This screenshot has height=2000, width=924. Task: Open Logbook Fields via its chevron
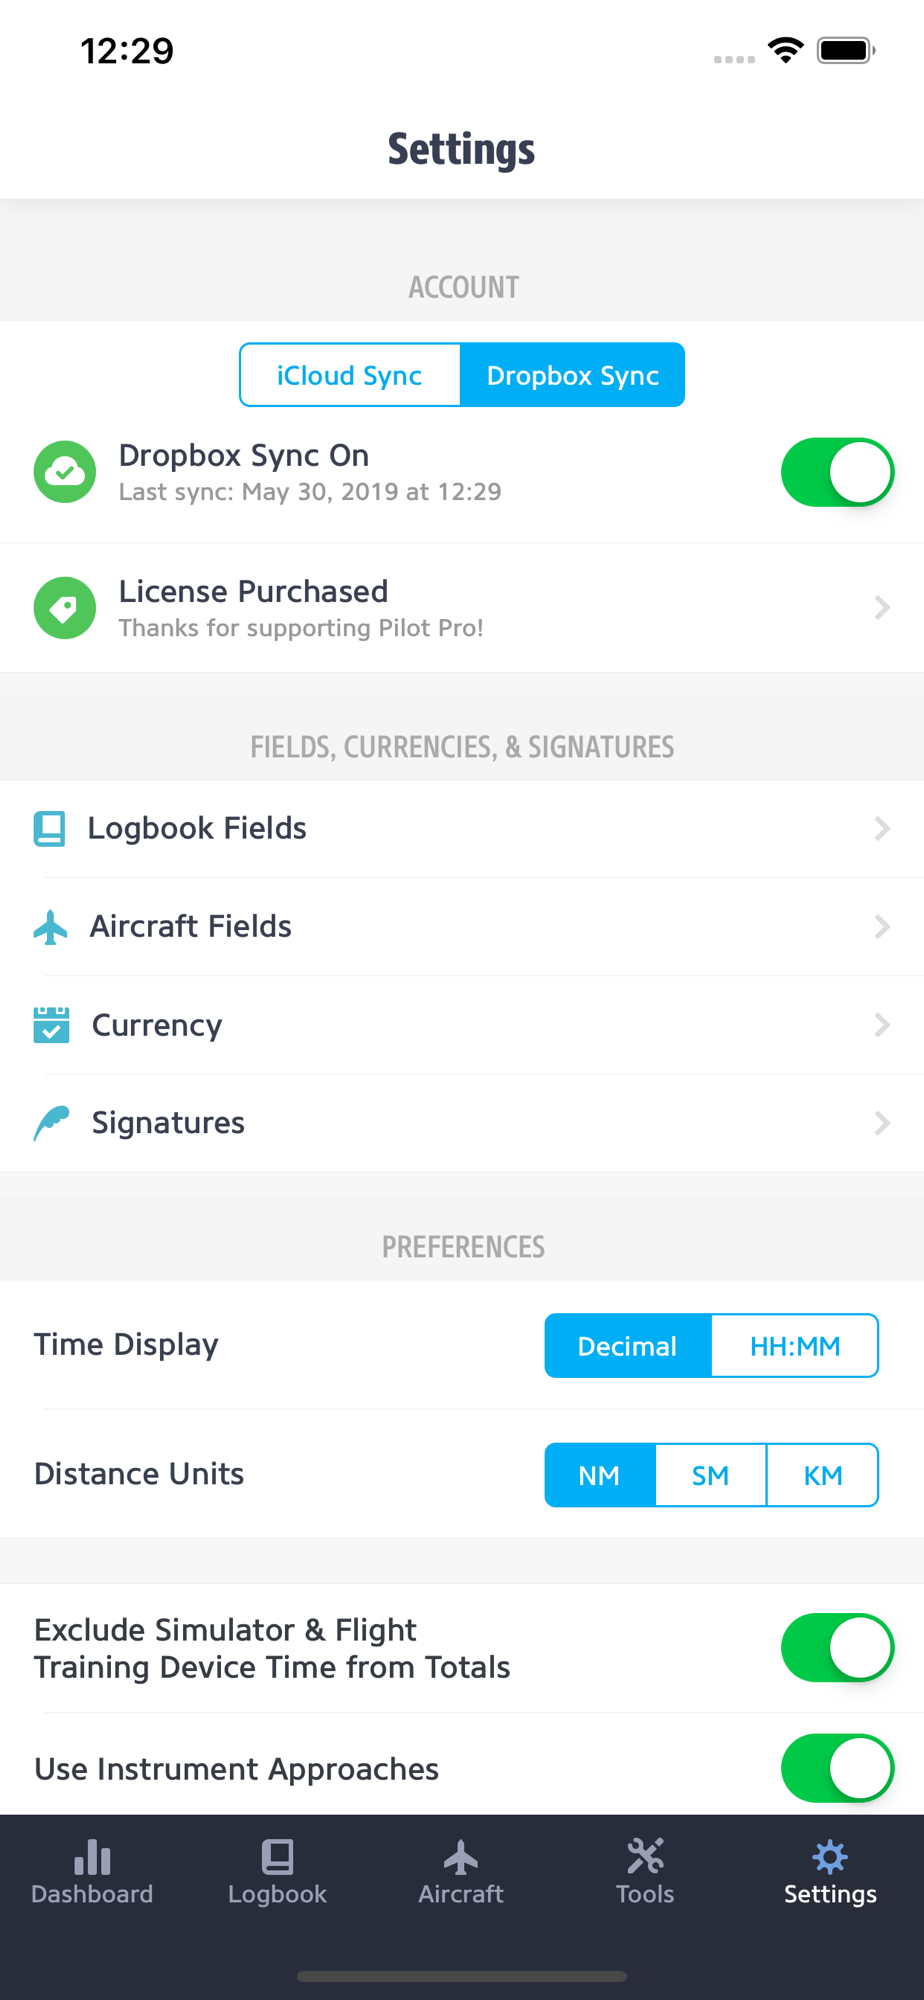881,829
